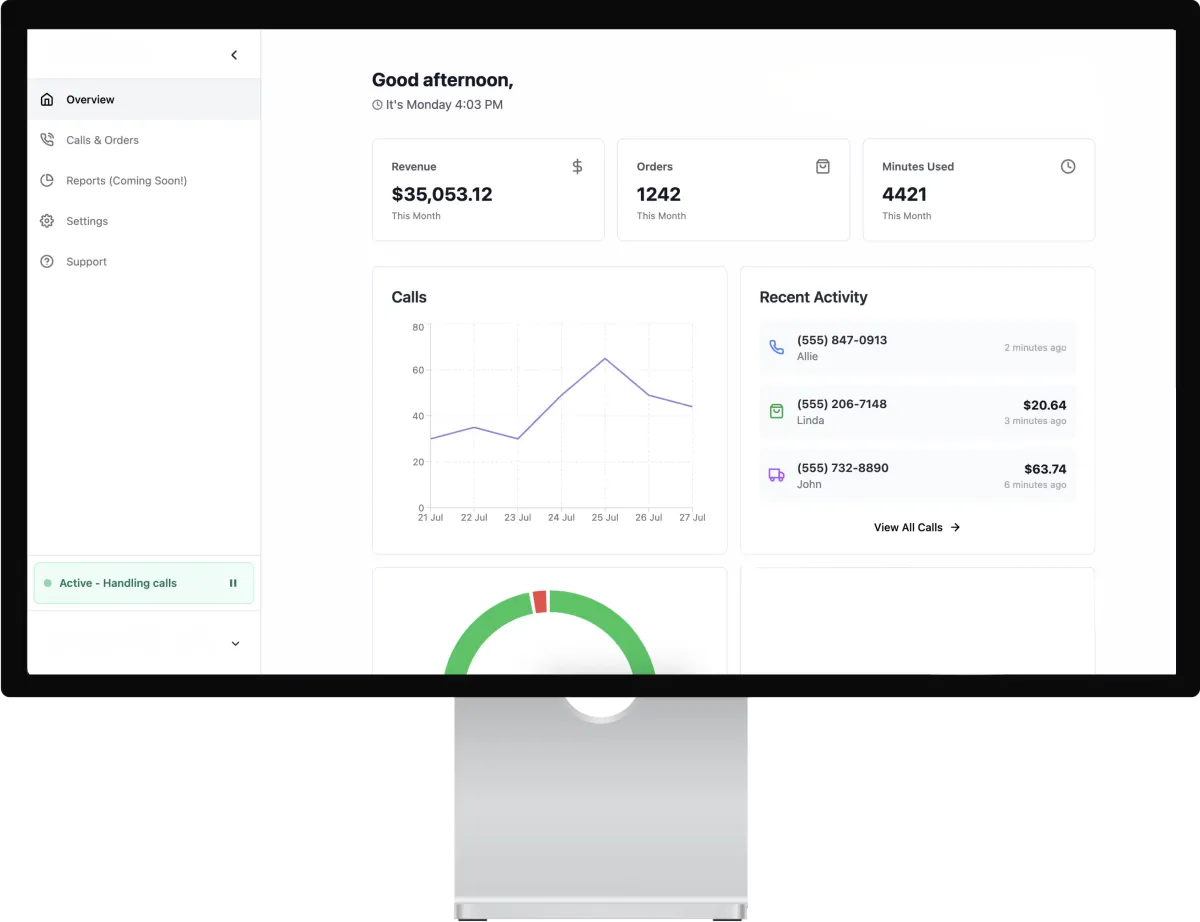Click the 3 minutes ago timestamp

[1035, 421]
